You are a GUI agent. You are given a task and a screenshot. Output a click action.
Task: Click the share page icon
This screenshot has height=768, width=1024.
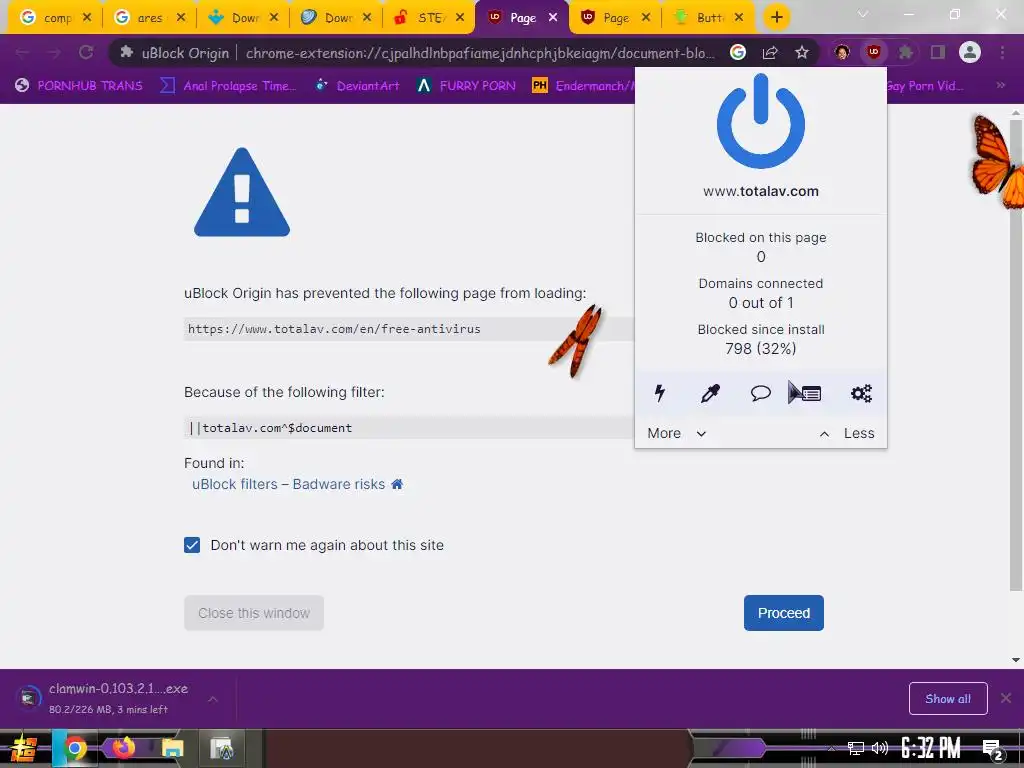tap(770, 53)
